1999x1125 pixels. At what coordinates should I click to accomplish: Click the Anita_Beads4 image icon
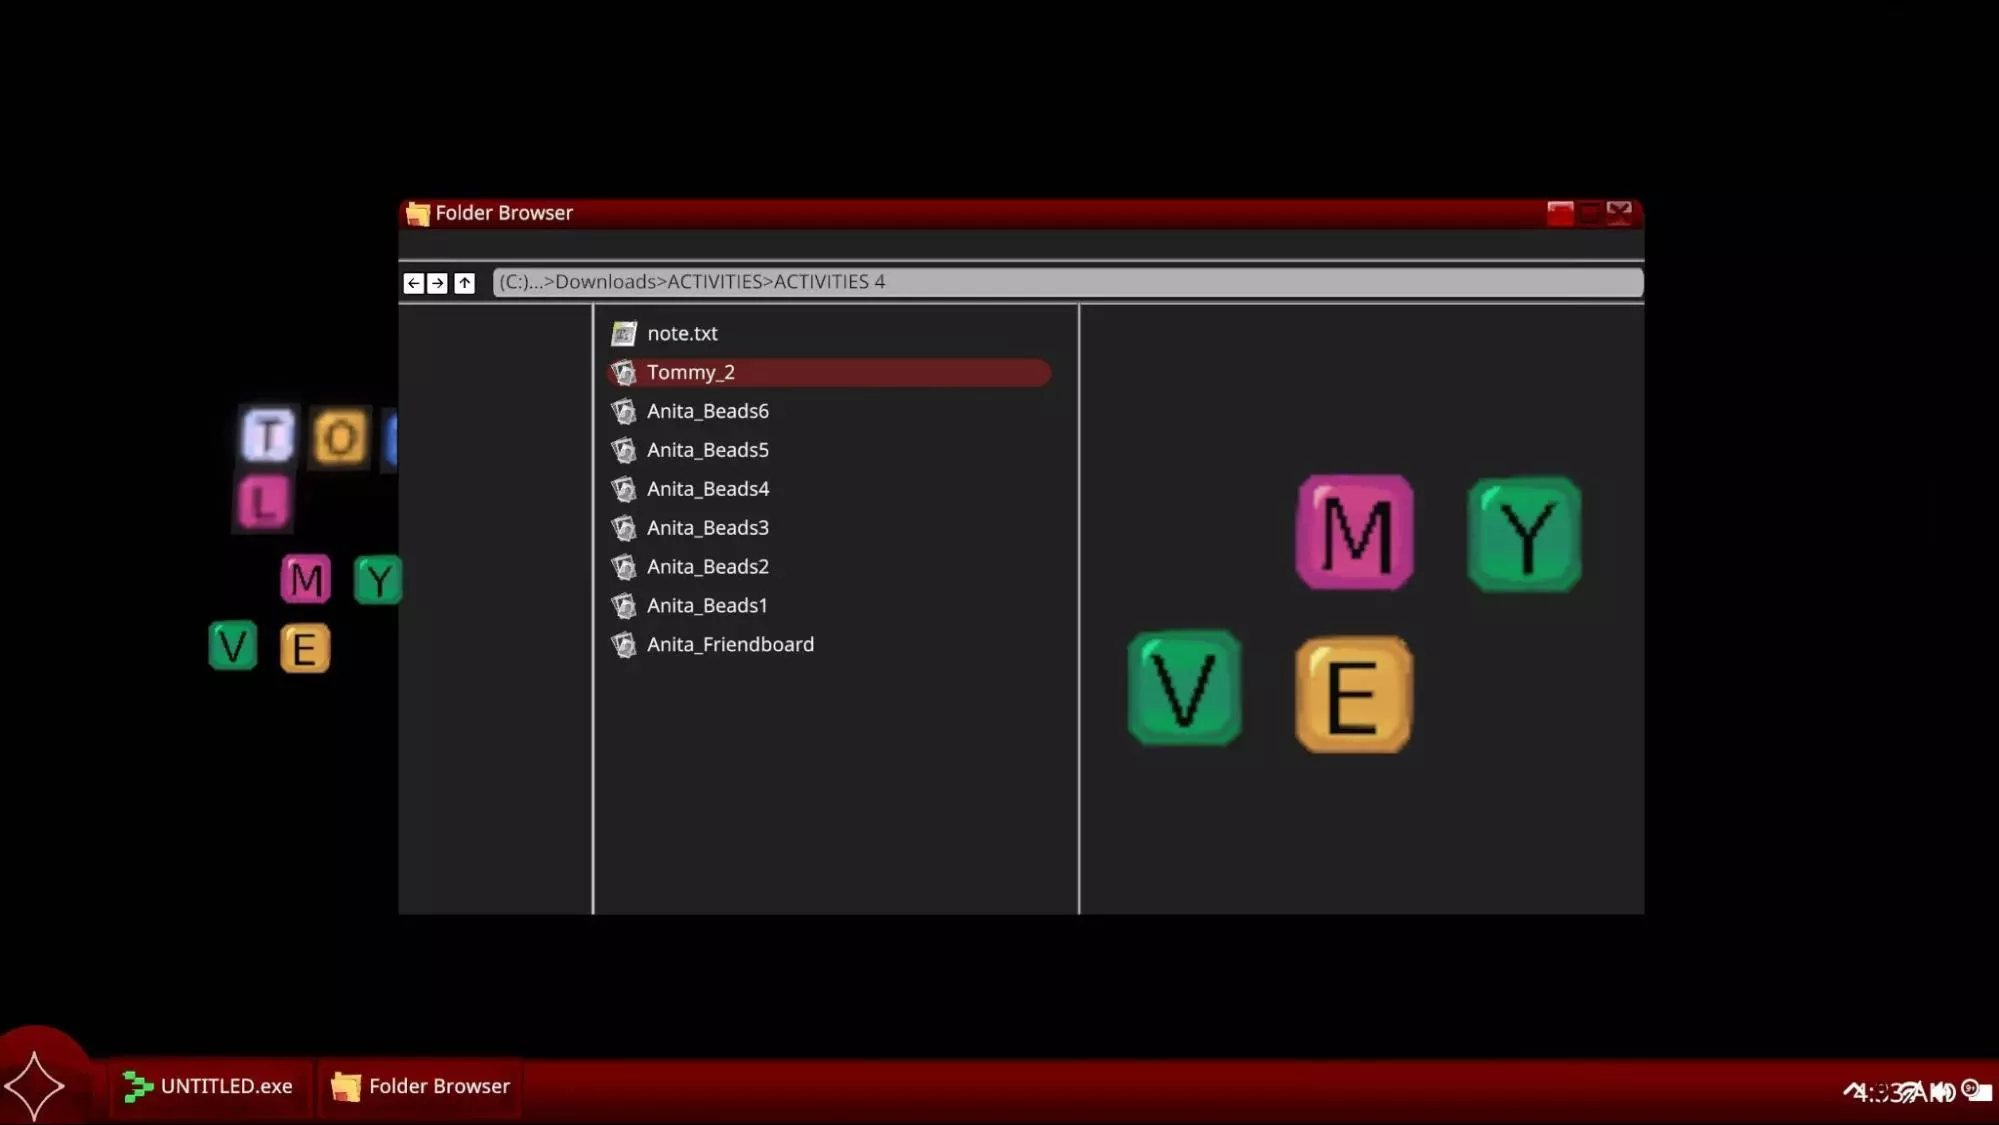click(x=624, y=489)
